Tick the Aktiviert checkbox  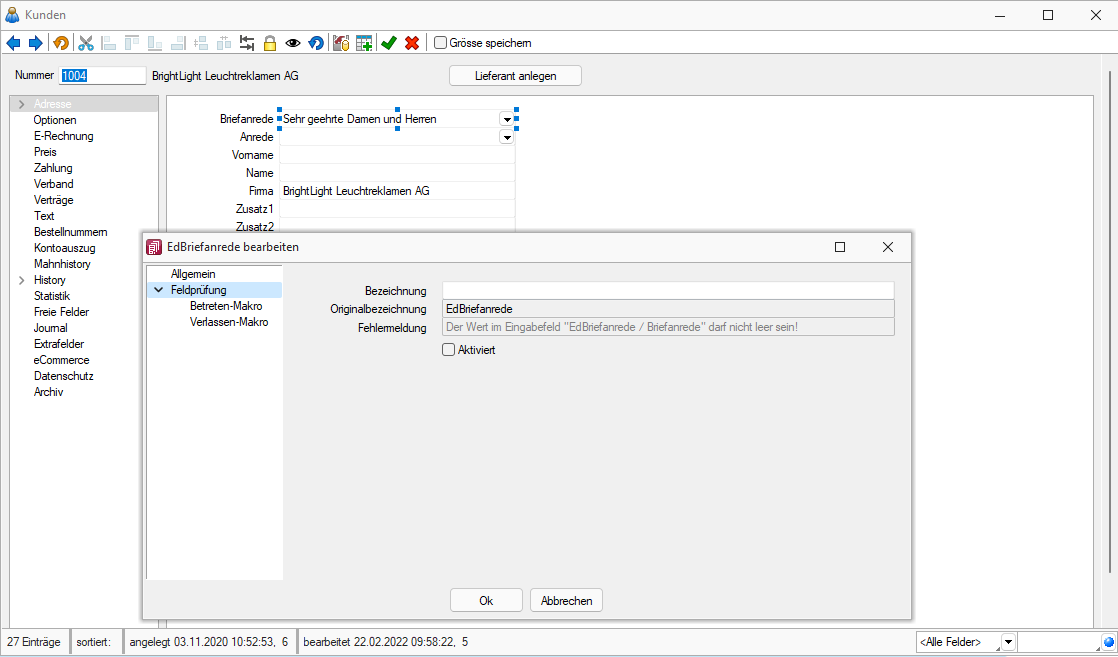pos(449,350)
